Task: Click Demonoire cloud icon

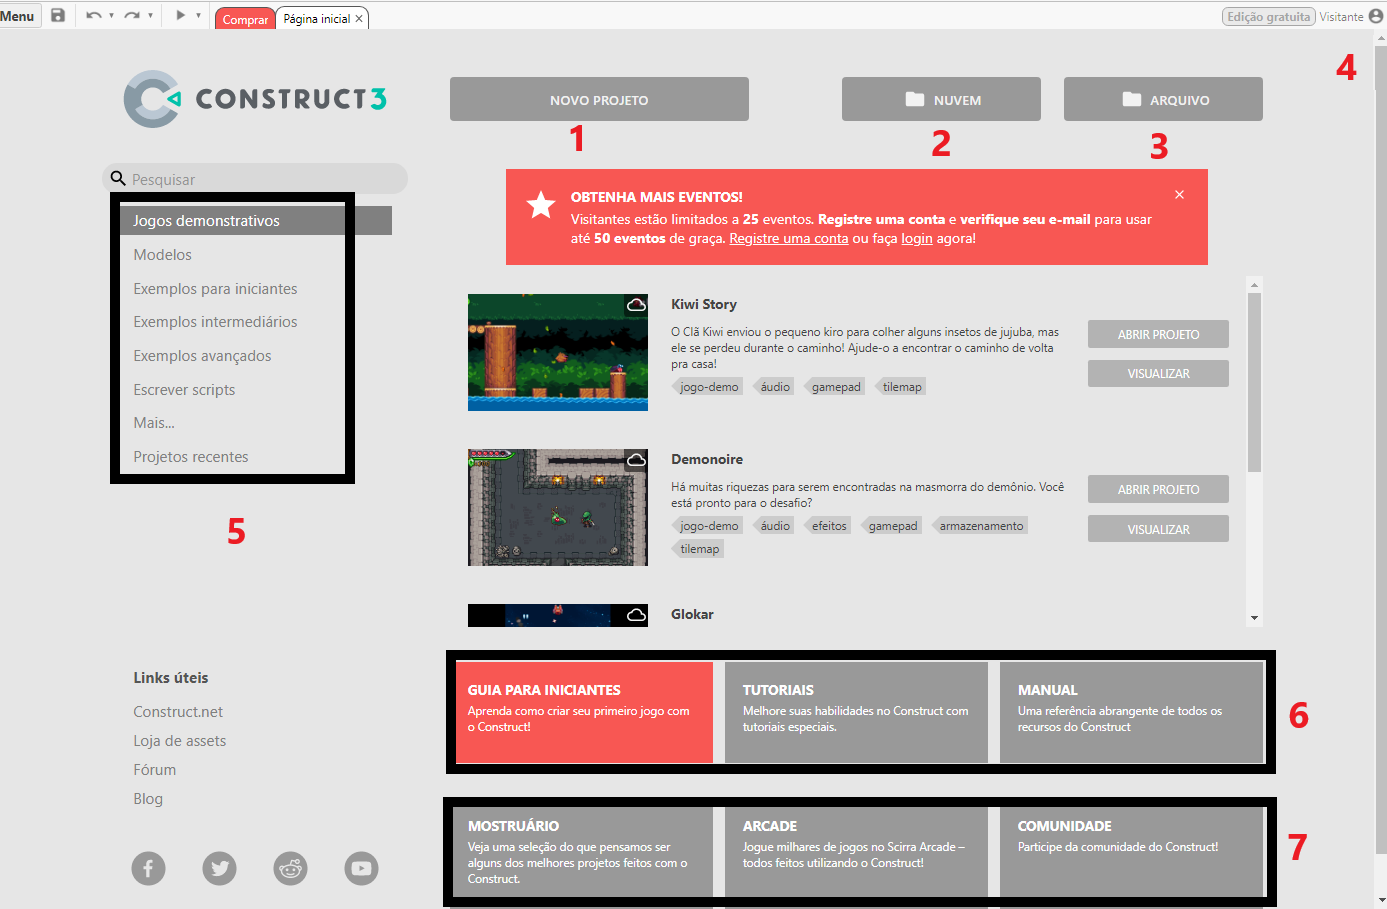Action: point(636,459)
